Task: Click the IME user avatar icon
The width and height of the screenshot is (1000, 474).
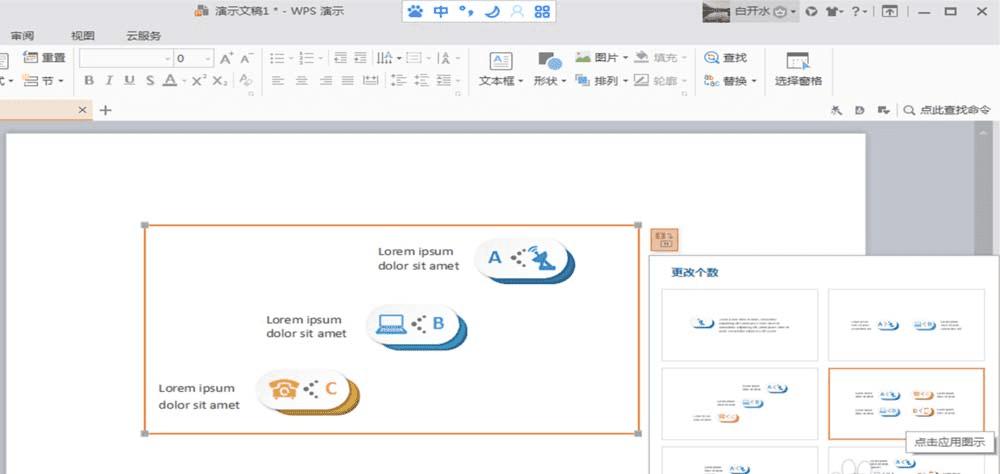Action: [x=517, y=11]
